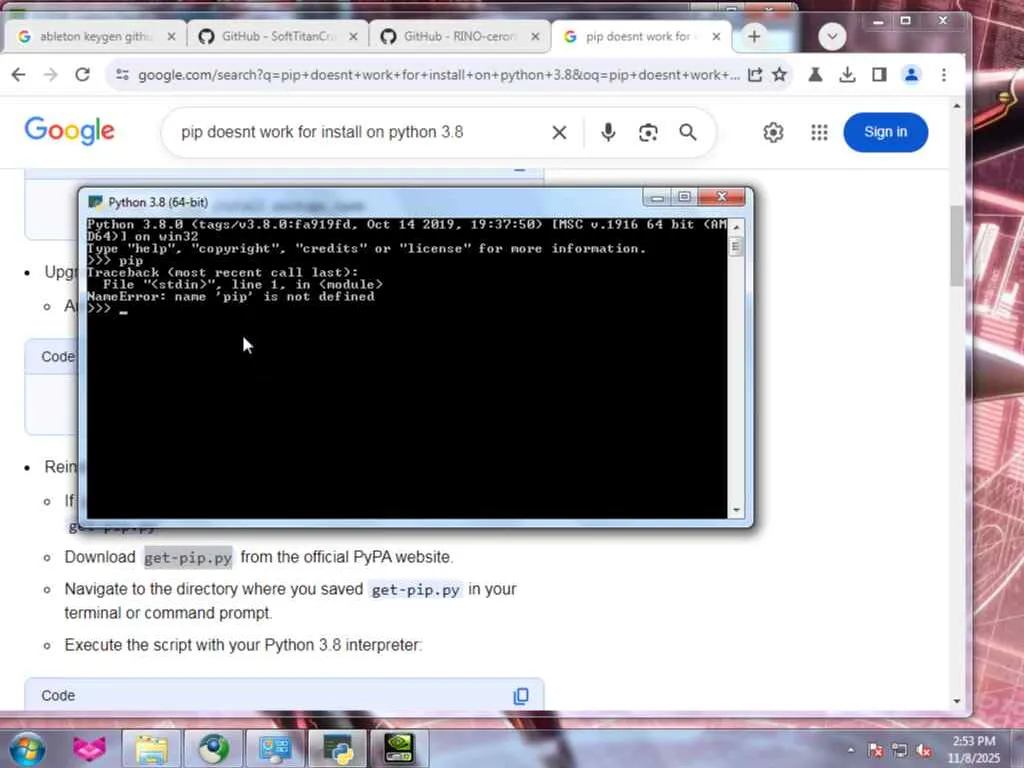Click the 'Navigate to the directory' line
1024x768 pixels.
click(291, 601)
